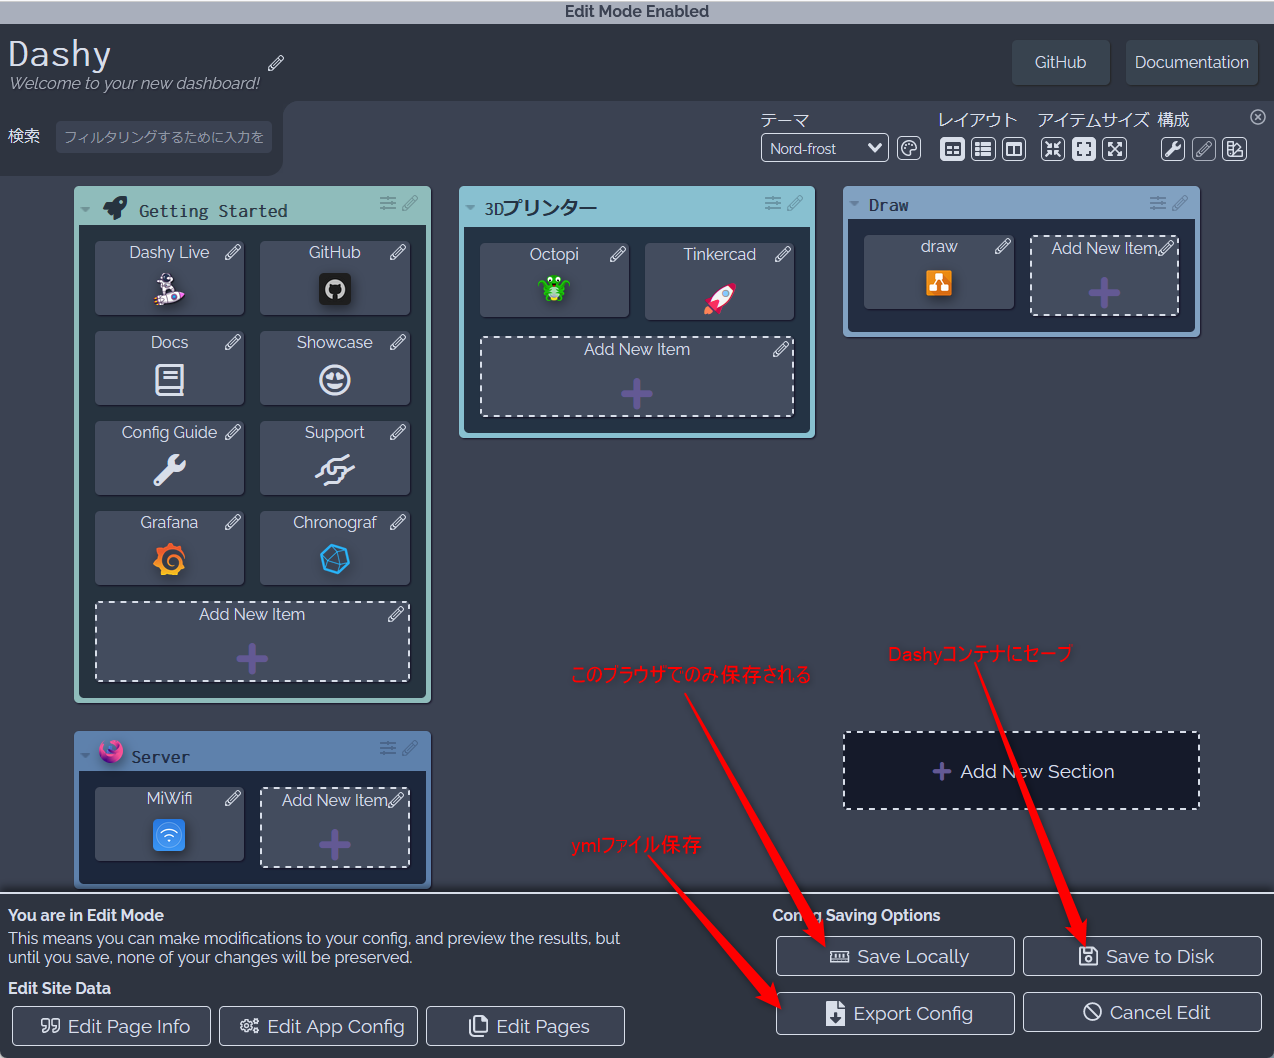Open Getting Started section options sliders icon
This screenshot has height=1058, width=1274.
(388, 203)
